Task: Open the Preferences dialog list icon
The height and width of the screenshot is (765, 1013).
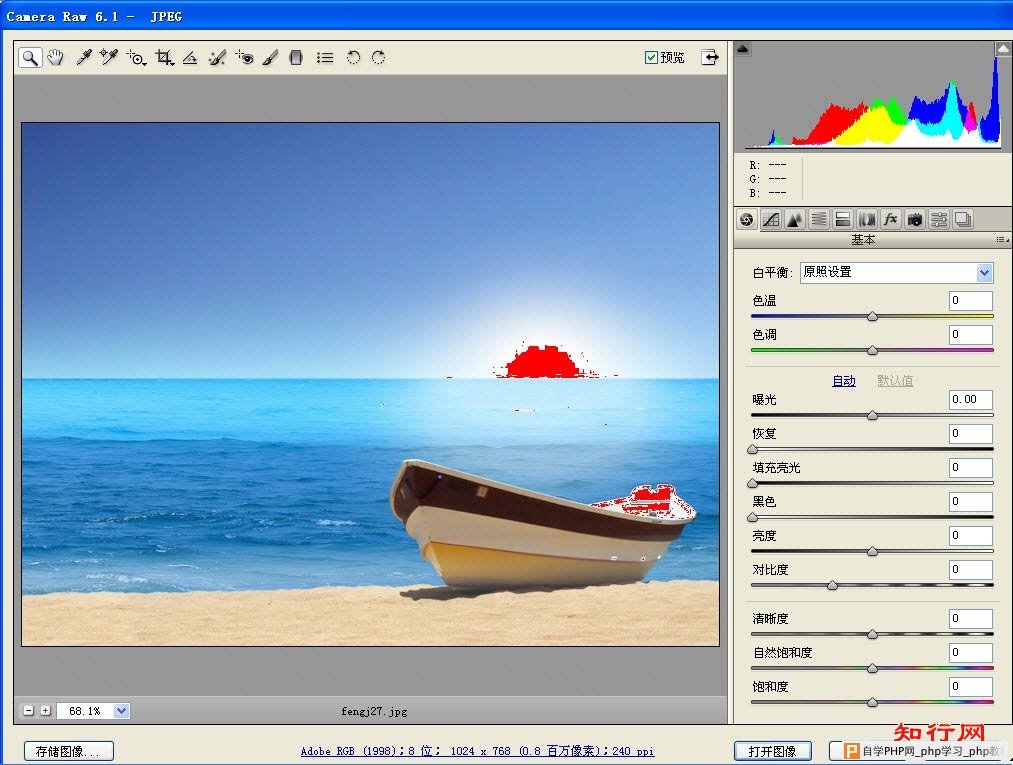Action: [x=325, y=58]
